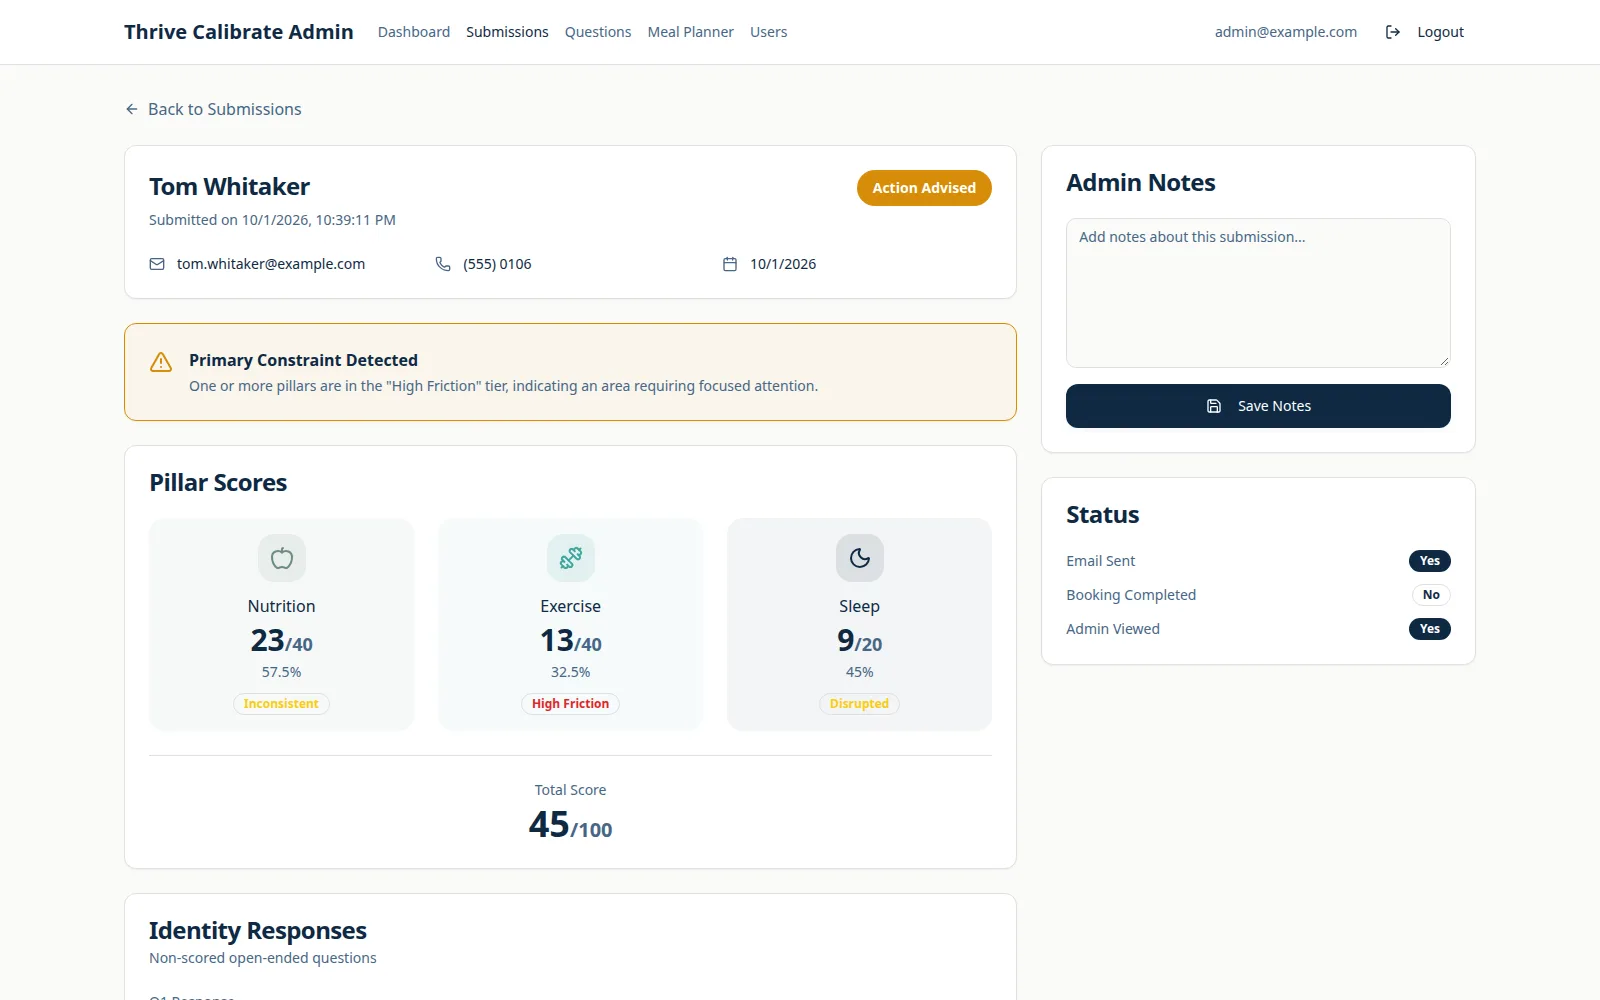Open the Users nav item
Viewport: 1600px width, 1000px height.
click(x=769, y=32)
